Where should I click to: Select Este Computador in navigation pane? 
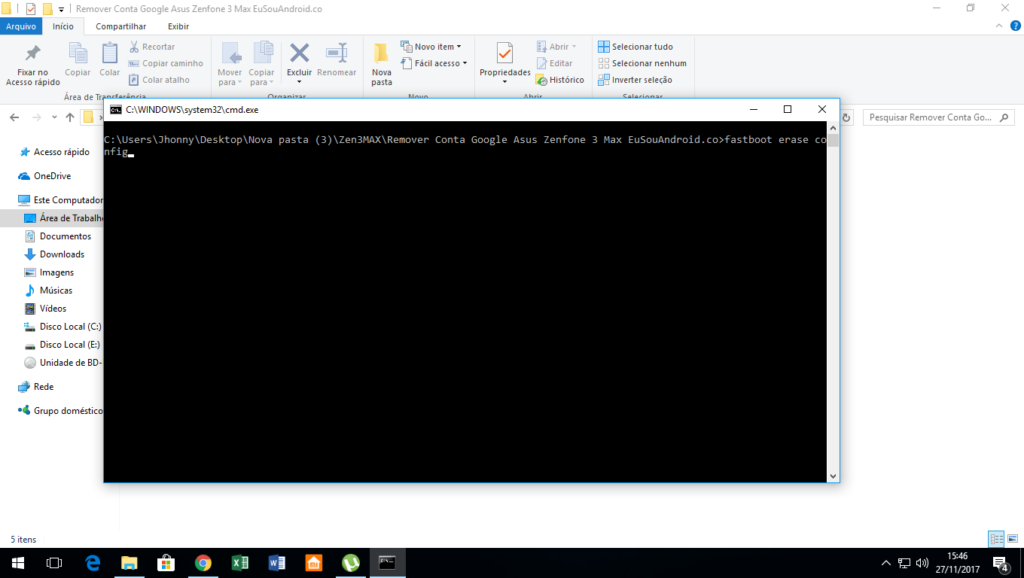click(x=60, y=200)
